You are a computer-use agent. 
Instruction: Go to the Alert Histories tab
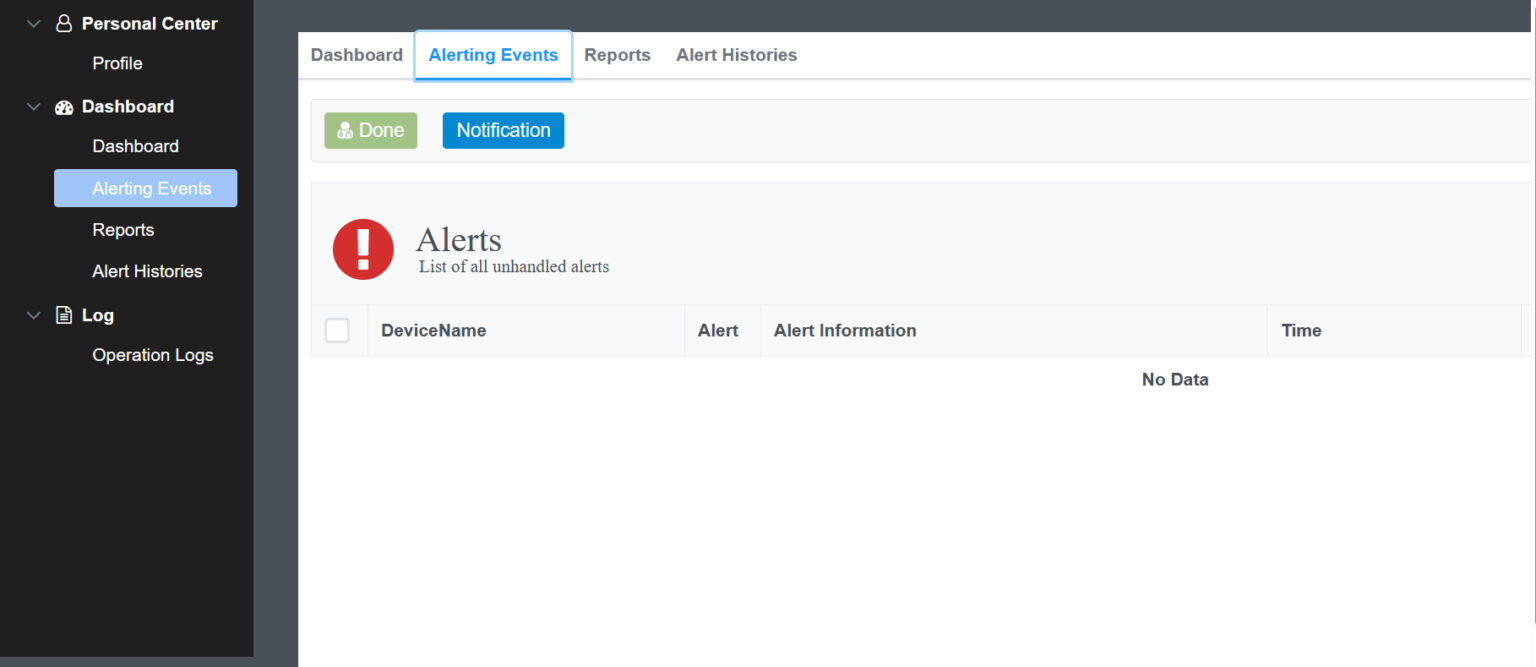click(x=736, y=55)
